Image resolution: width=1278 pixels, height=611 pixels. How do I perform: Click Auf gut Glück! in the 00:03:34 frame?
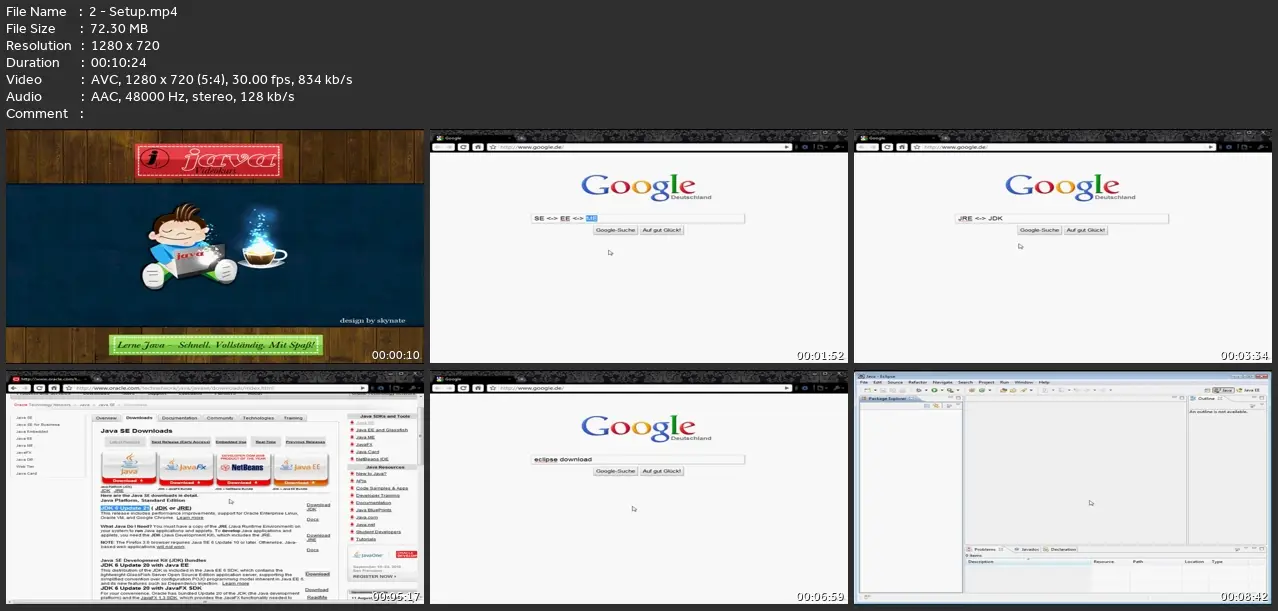[1086, 230]
